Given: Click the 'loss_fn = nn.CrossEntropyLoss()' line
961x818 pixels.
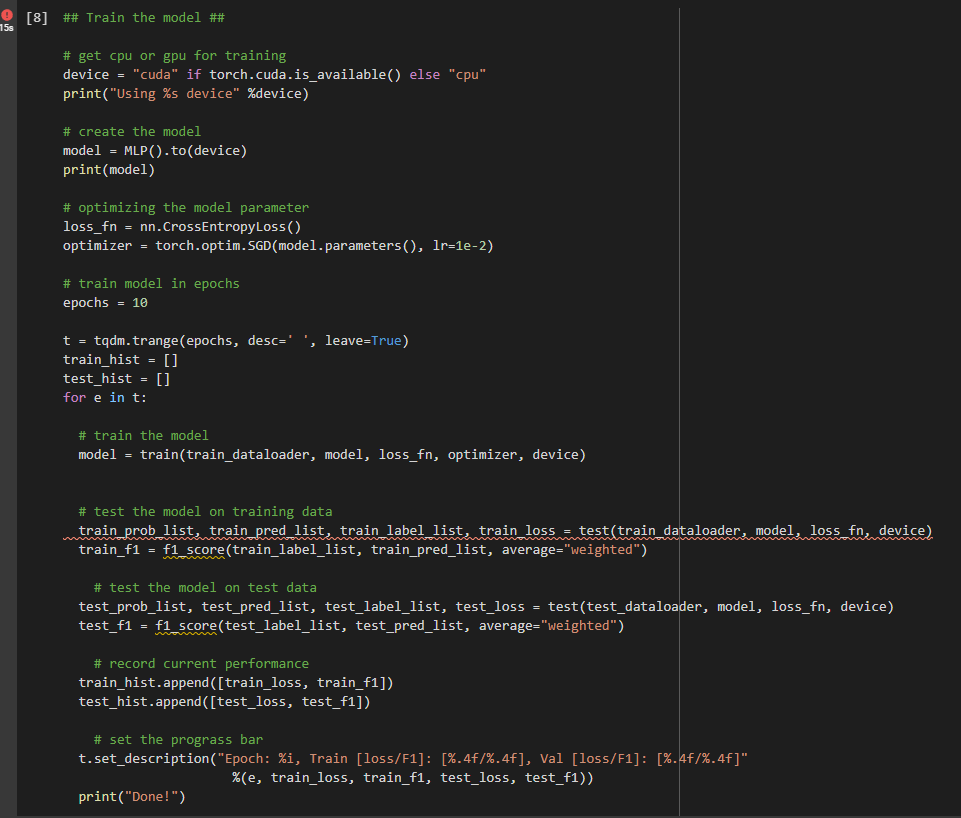Looking at the screenshot, I should 182,227.
